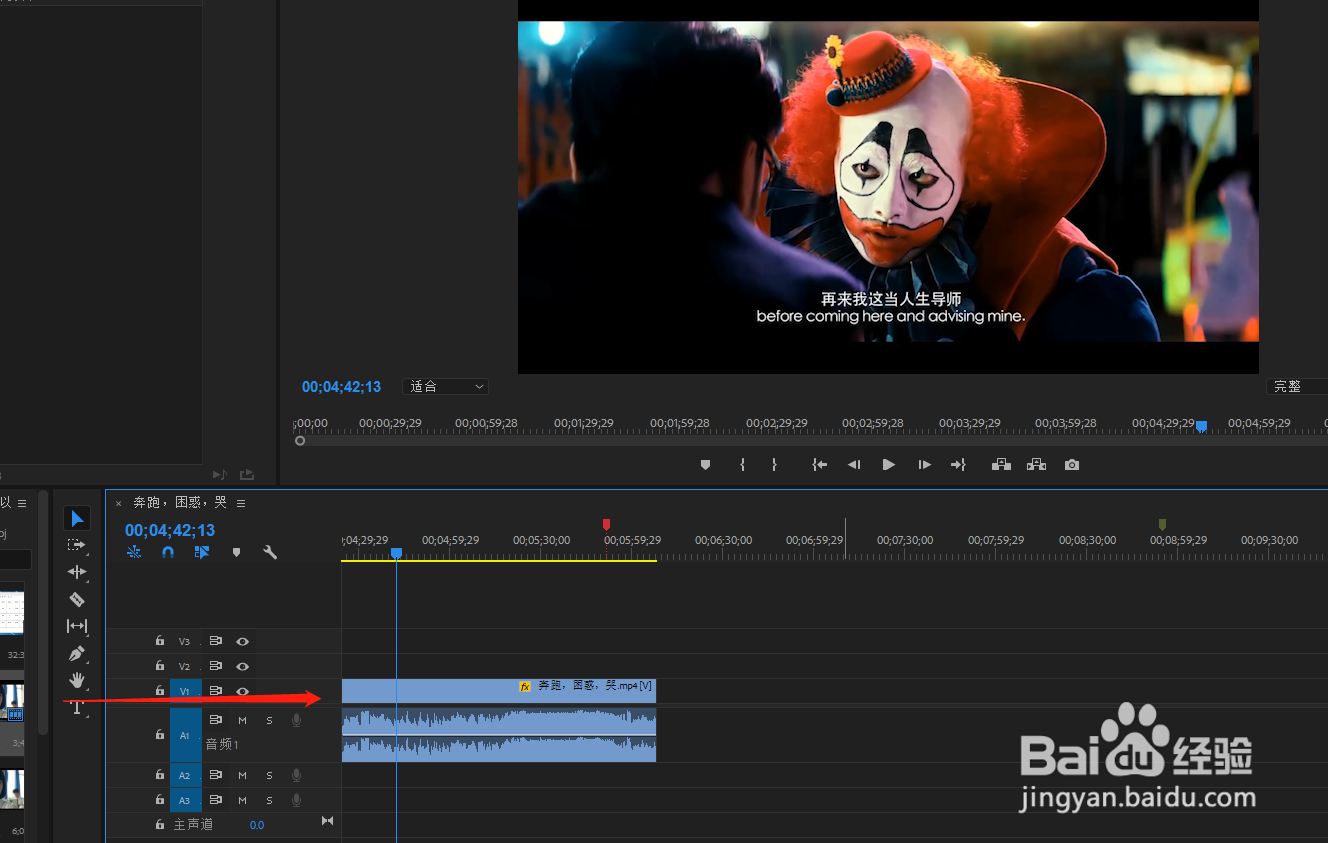This screenshot has width=1328, height=843.
Task: Toggle lock on master track 主声道
Action: click(x=159, y=825)
